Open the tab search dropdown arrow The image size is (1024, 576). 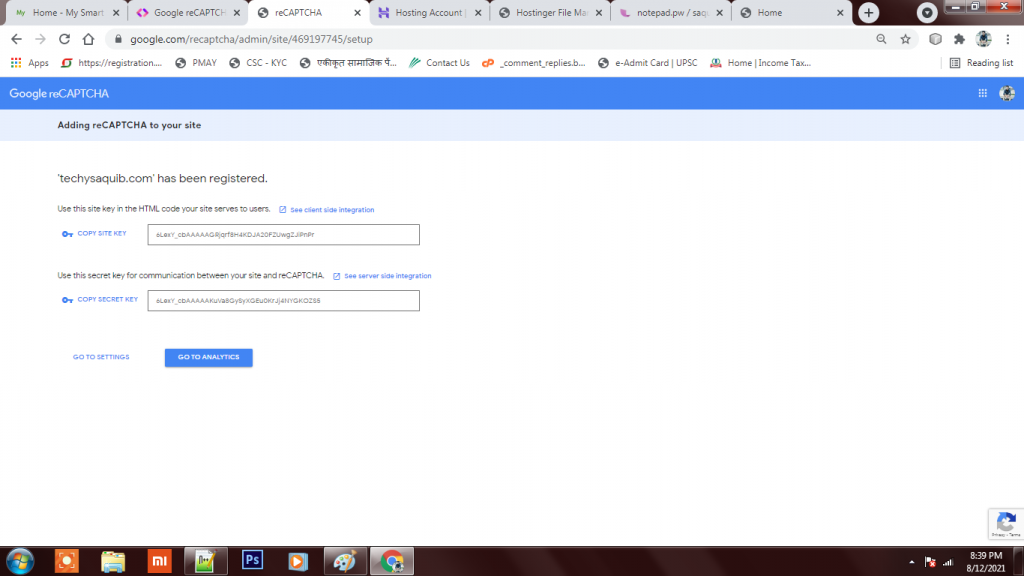coord(927,12)
